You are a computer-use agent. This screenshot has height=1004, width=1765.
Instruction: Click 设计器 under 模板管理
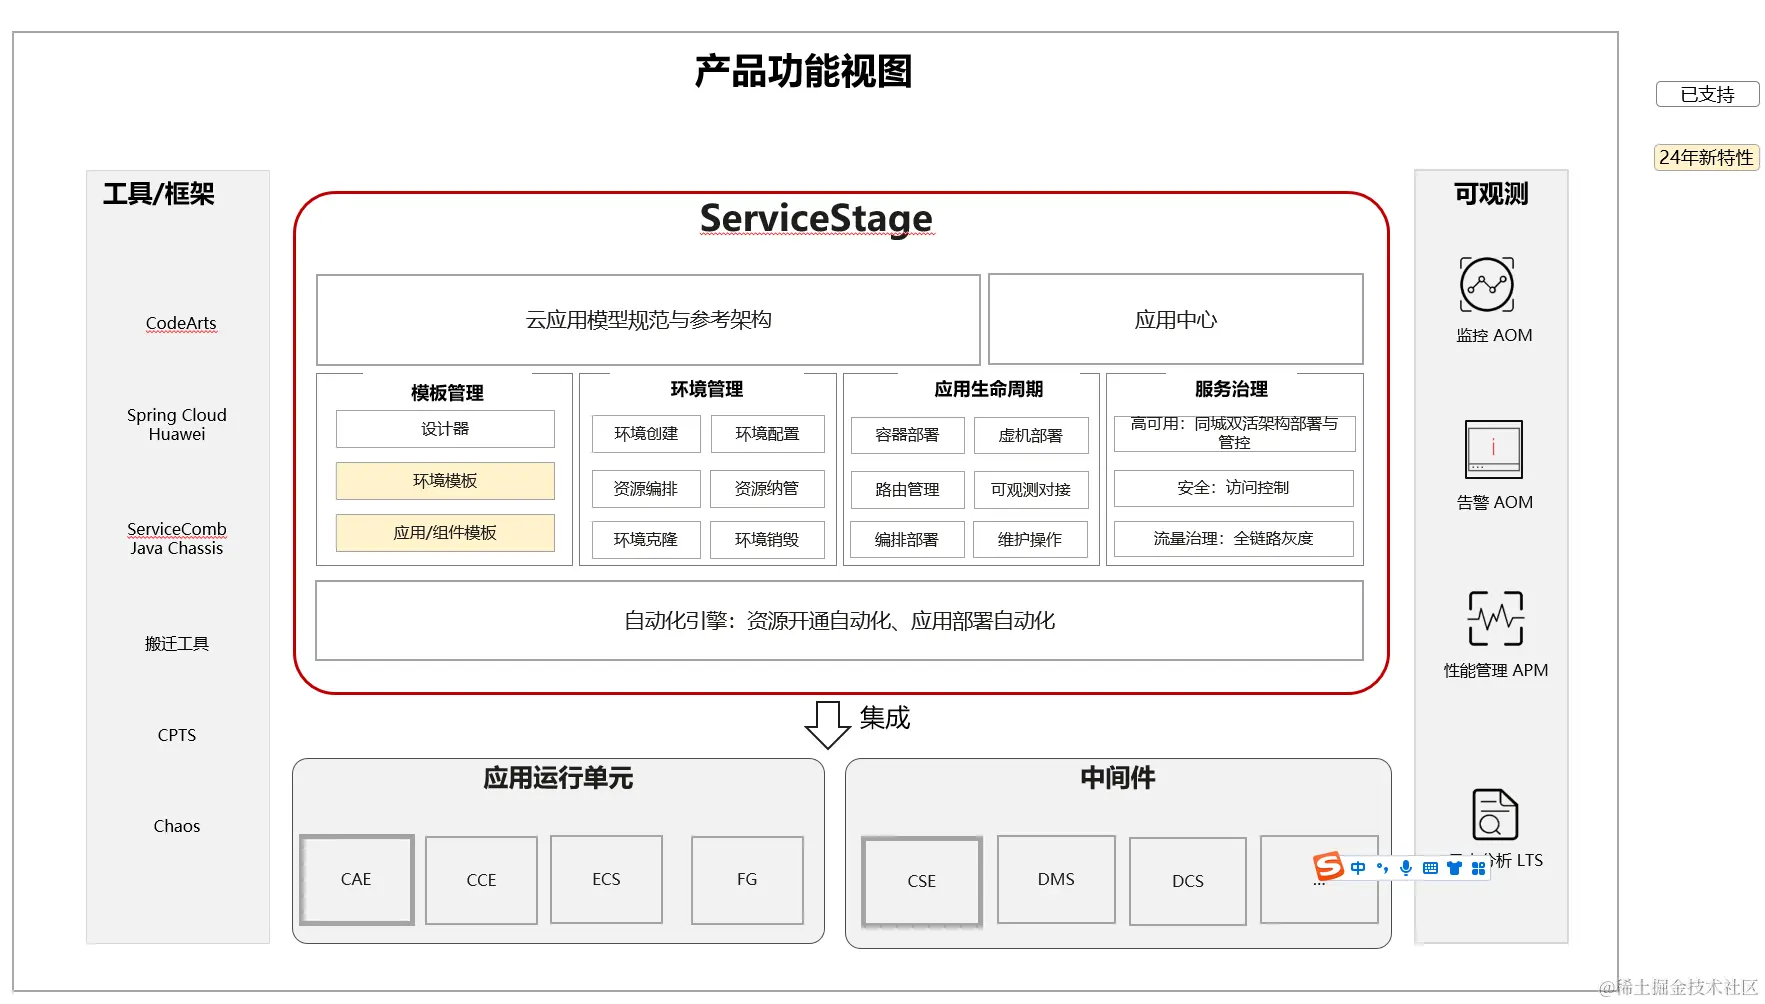coord(445,428)
